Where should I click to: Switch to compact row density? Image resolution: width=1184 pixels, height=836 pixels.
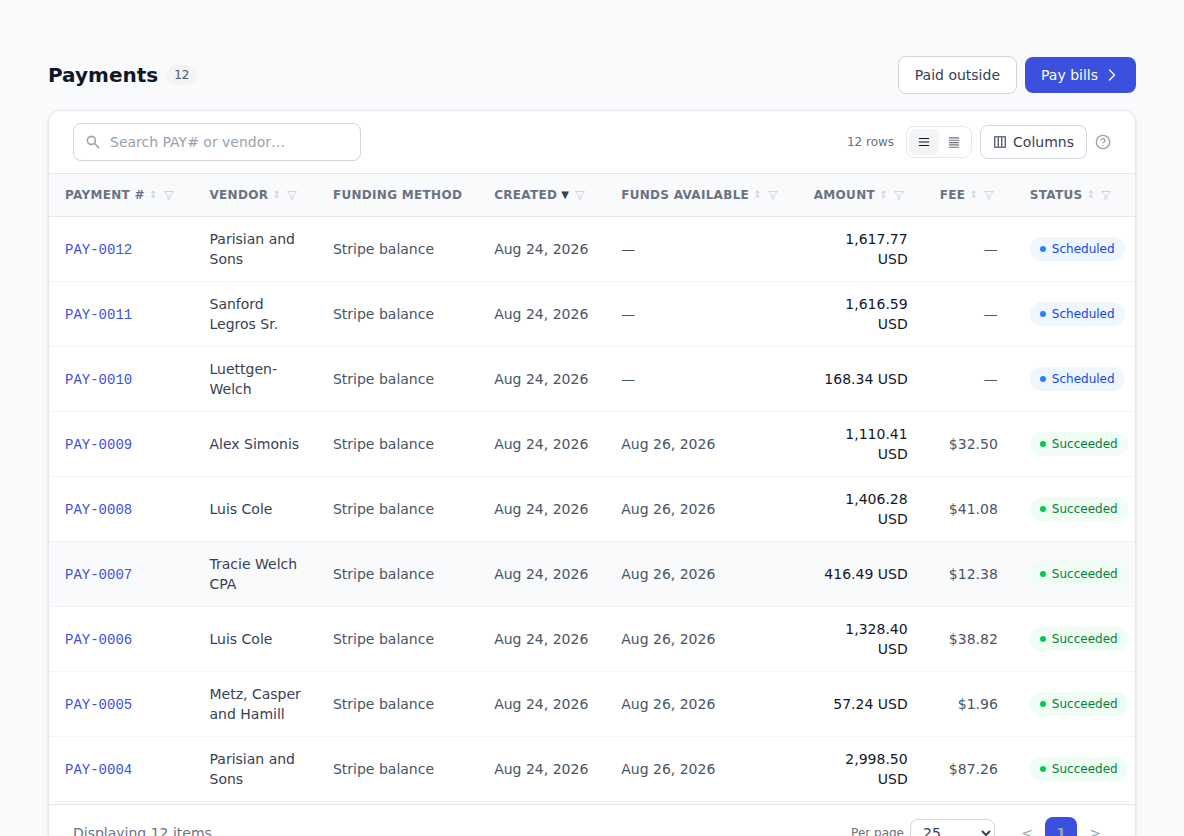pyautogui.click(x=954, y=142)
